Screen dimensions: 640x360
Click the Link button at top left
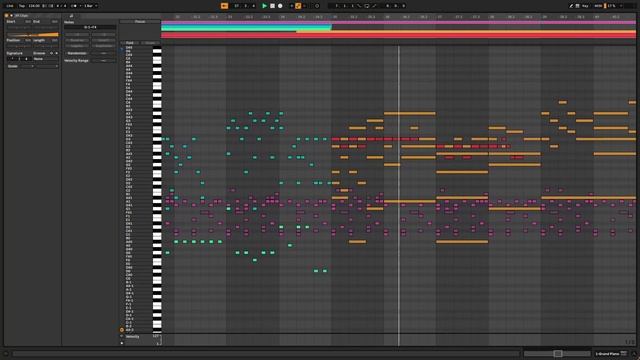click(x=10, y=6)
